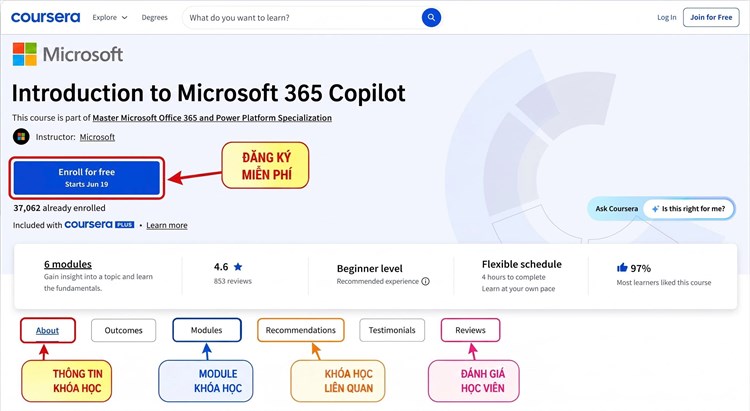This screenshot has height=411, width=750.
Task: Select the Testimonials tab
Action: (x=392, y=330)
